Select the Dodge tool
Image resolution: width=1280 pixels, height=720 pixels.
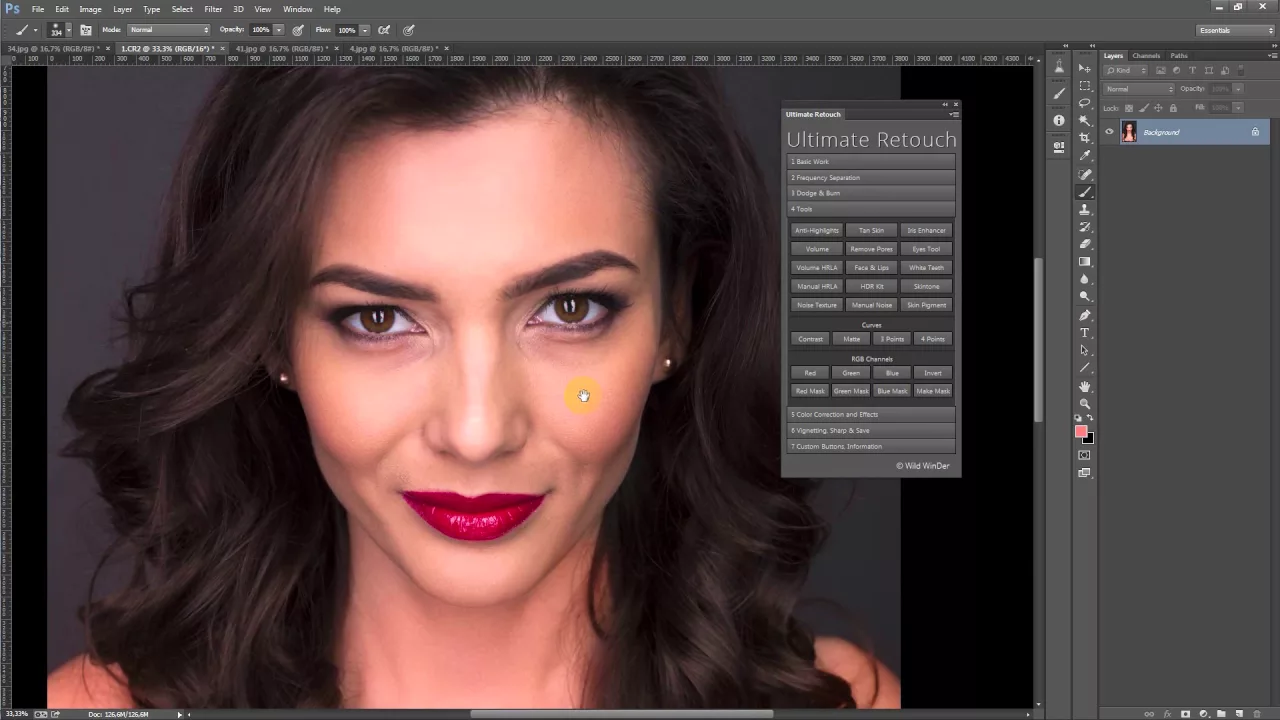[x=1085, y=297]
